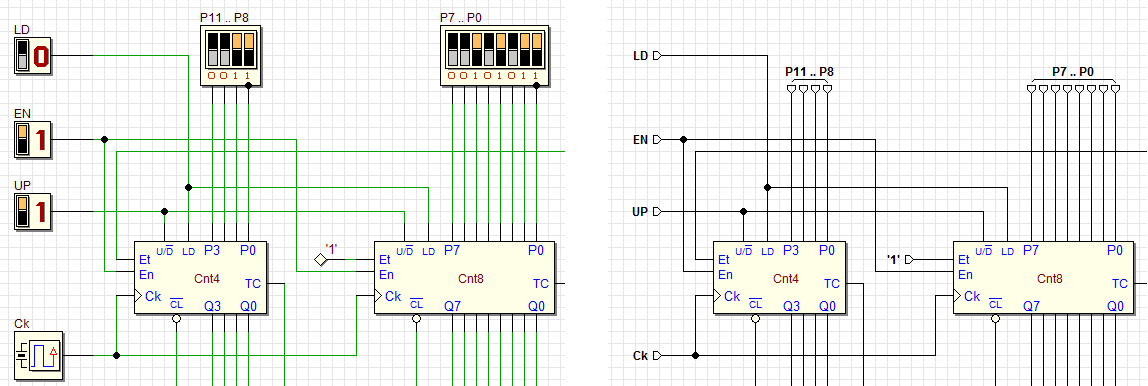The height and width of the screenshot is (386, 1148).
Task: Click the LD input port in black schematic
Action: coord(657,56)
